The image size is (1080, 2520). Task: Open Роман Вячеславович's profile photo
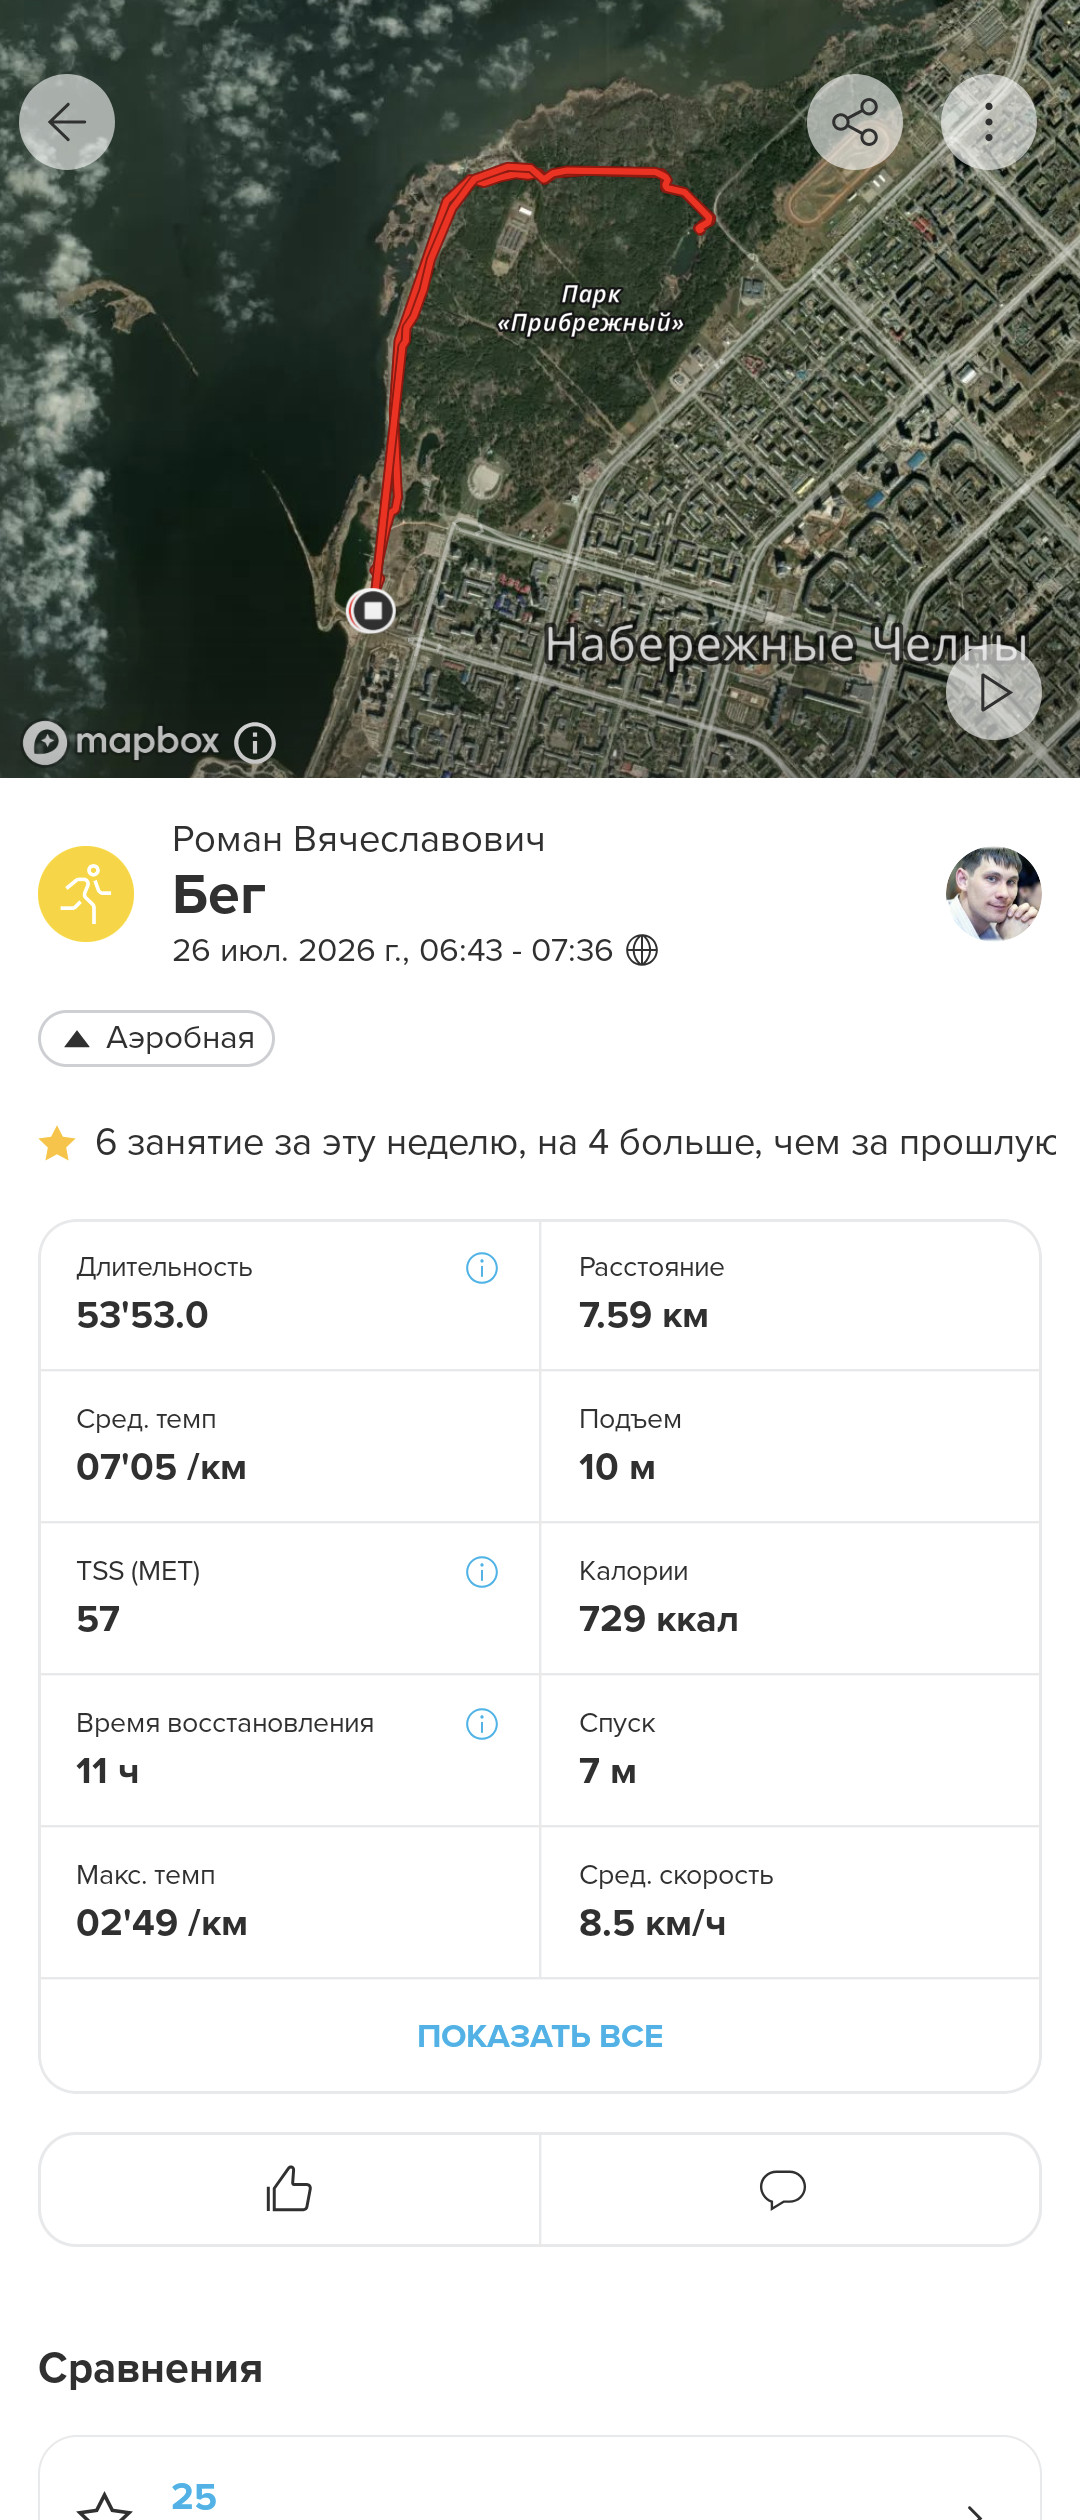coord(994,894)
